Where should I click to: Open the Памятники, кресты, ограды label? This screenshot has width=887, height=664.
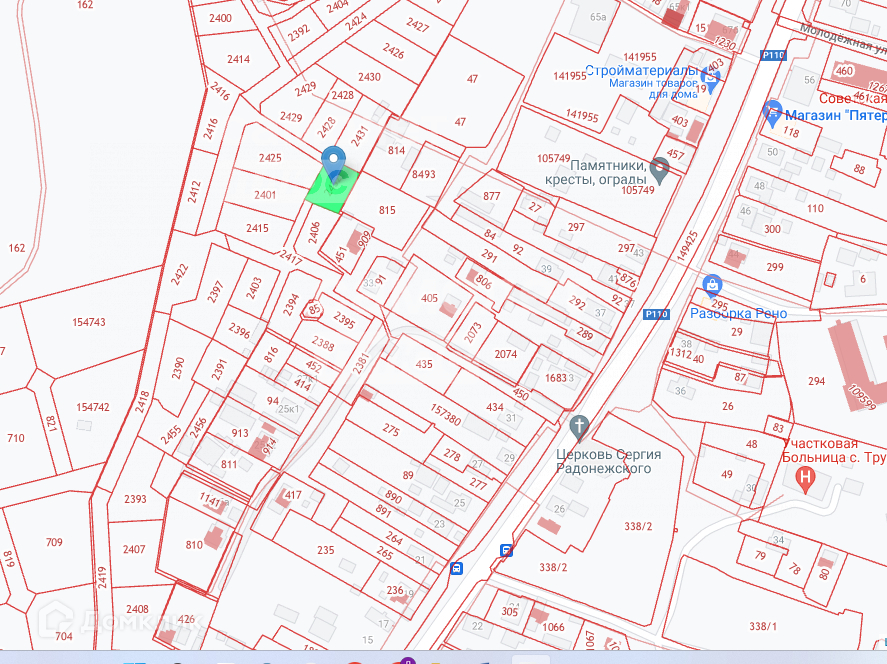coord(596,173)
